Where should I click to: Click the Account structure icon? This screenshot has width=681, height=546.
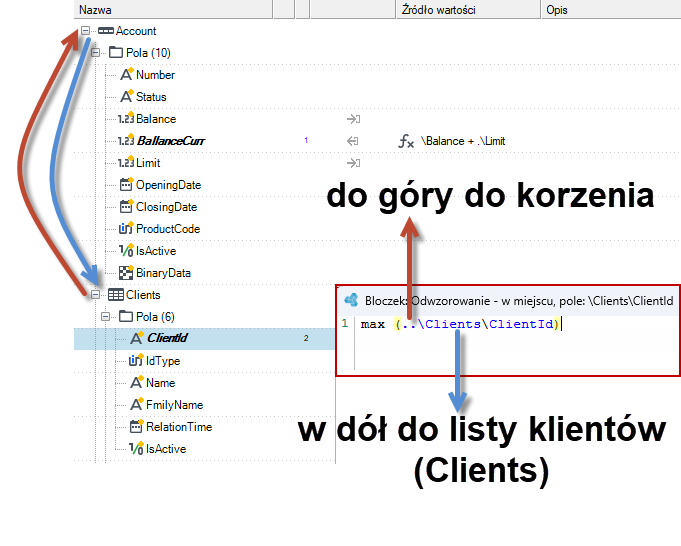[x=106, y=31]
